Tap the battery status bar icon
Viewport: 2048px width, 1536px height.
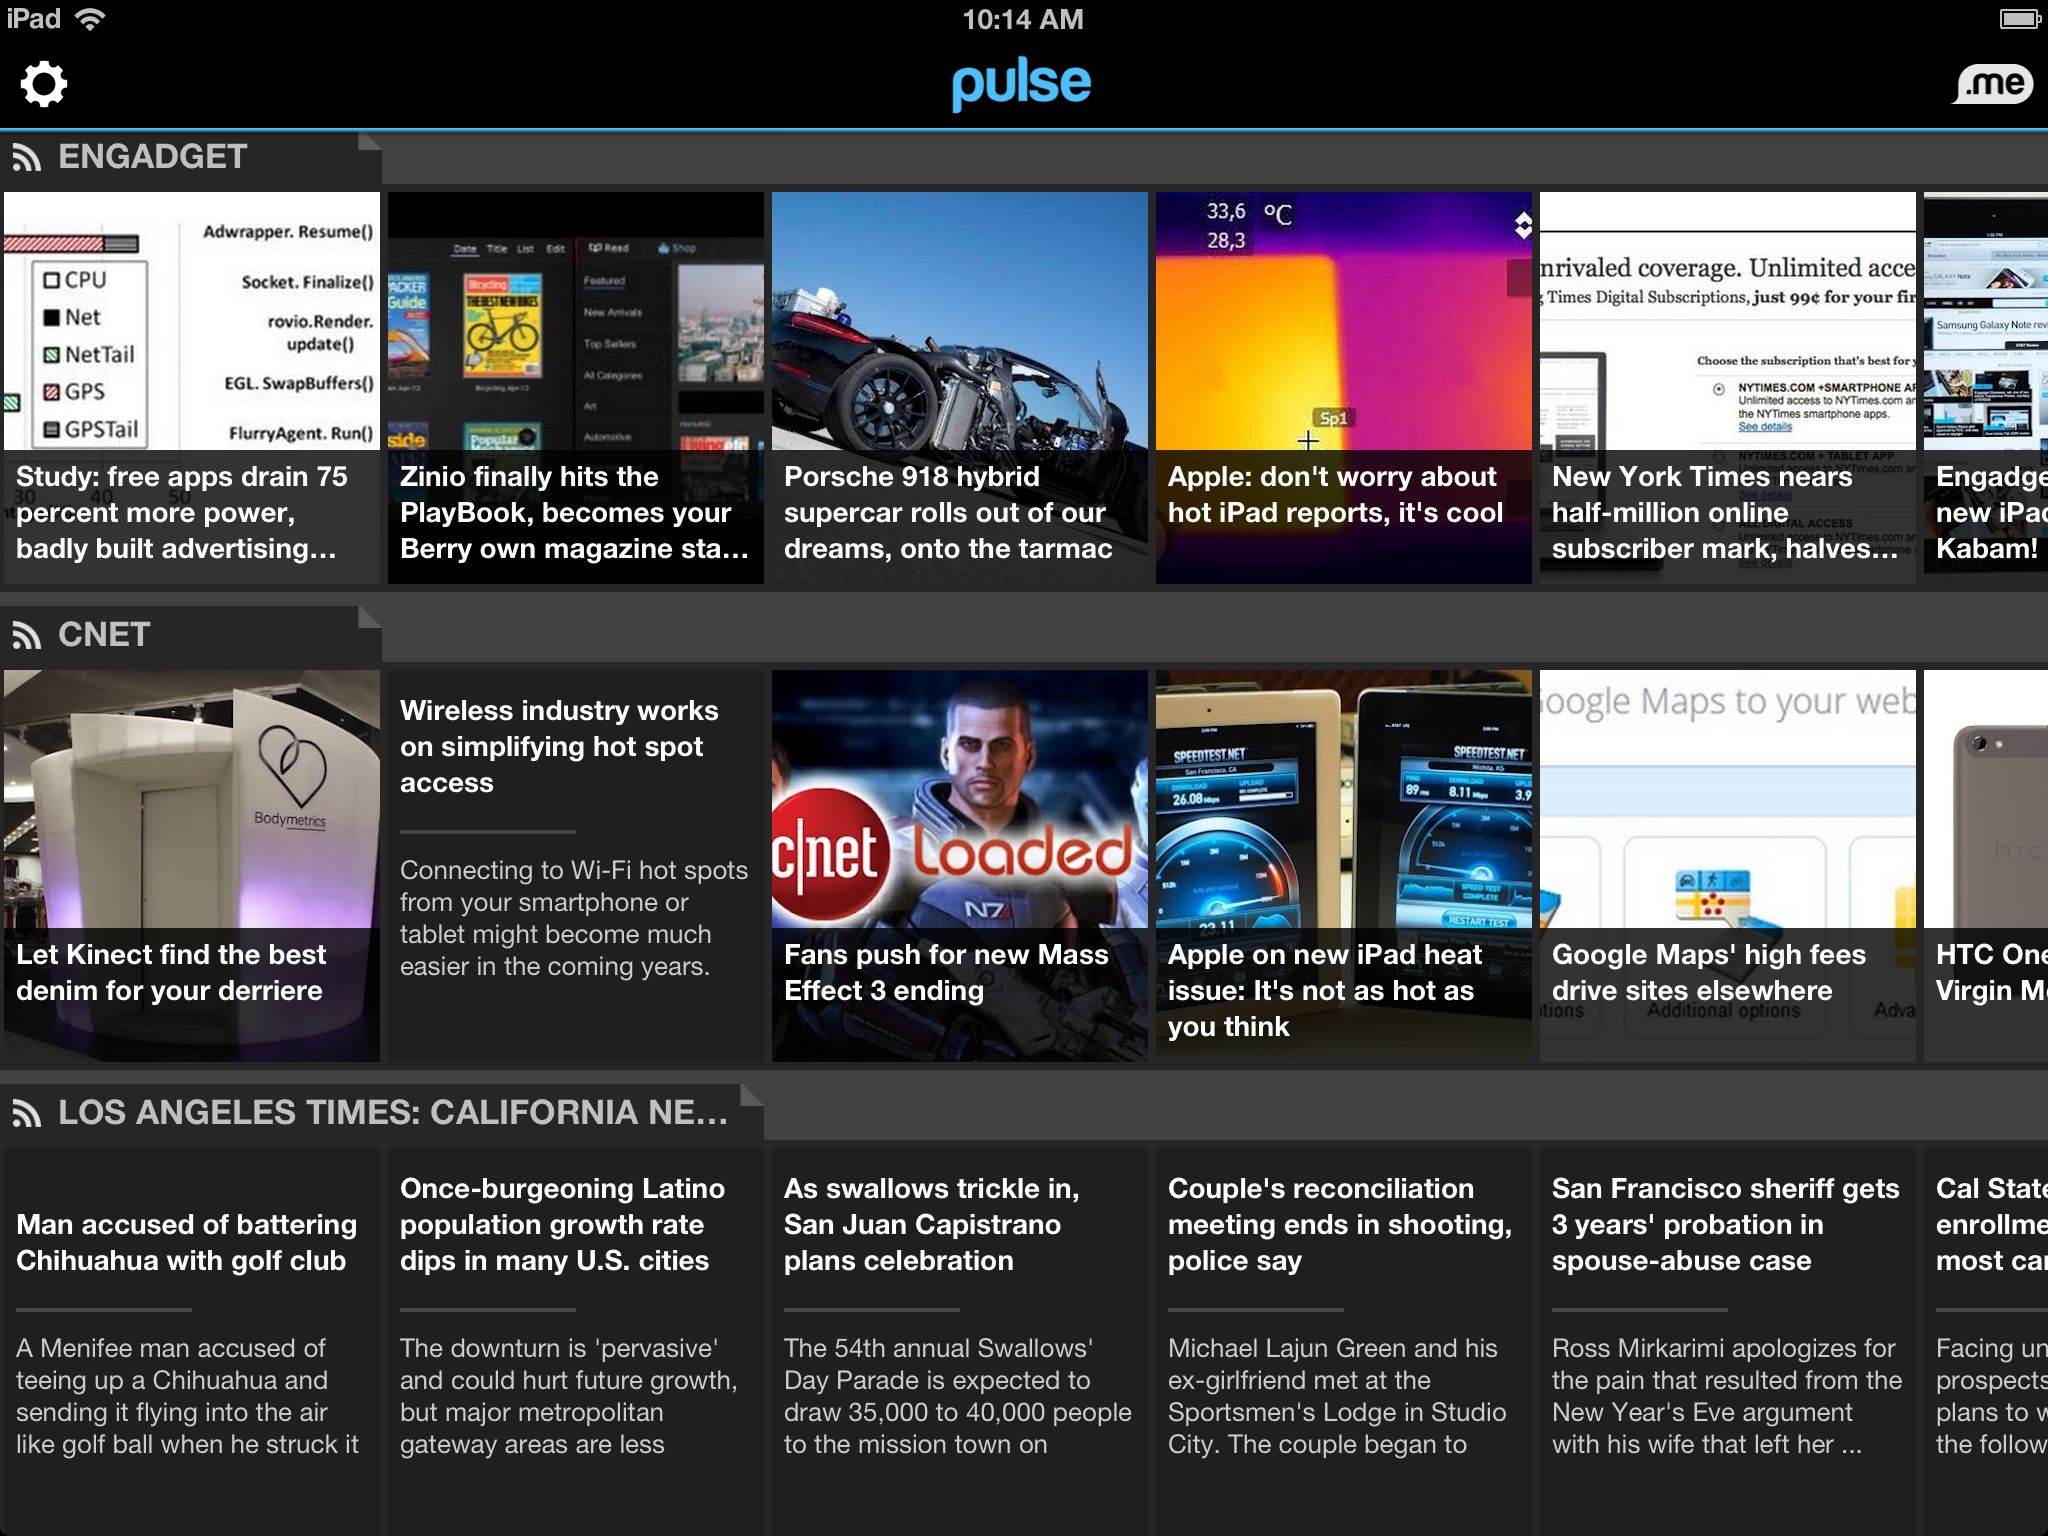click(2020, 19)
